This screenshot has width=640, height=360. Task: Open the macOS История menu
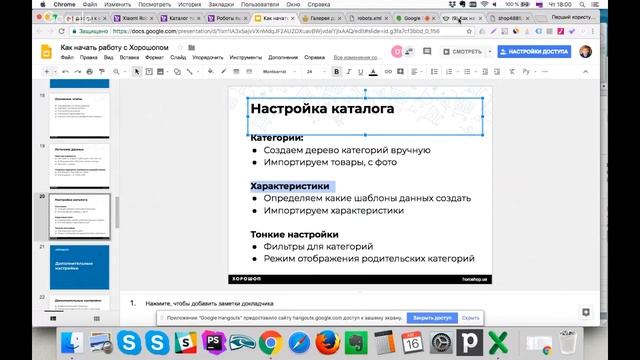(x=189, y=4)
